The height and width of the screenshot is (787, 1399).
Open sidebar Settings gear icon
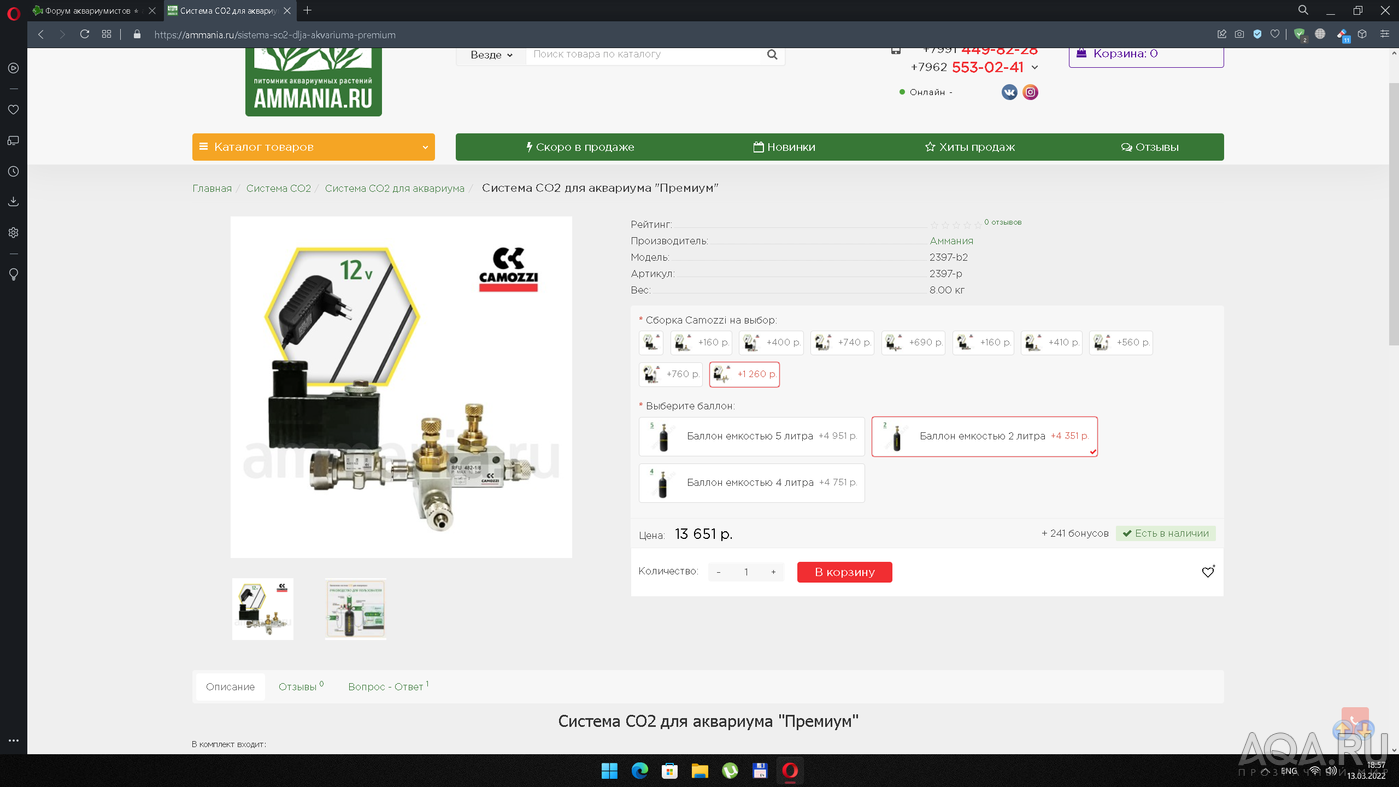(x=13, y=232)
